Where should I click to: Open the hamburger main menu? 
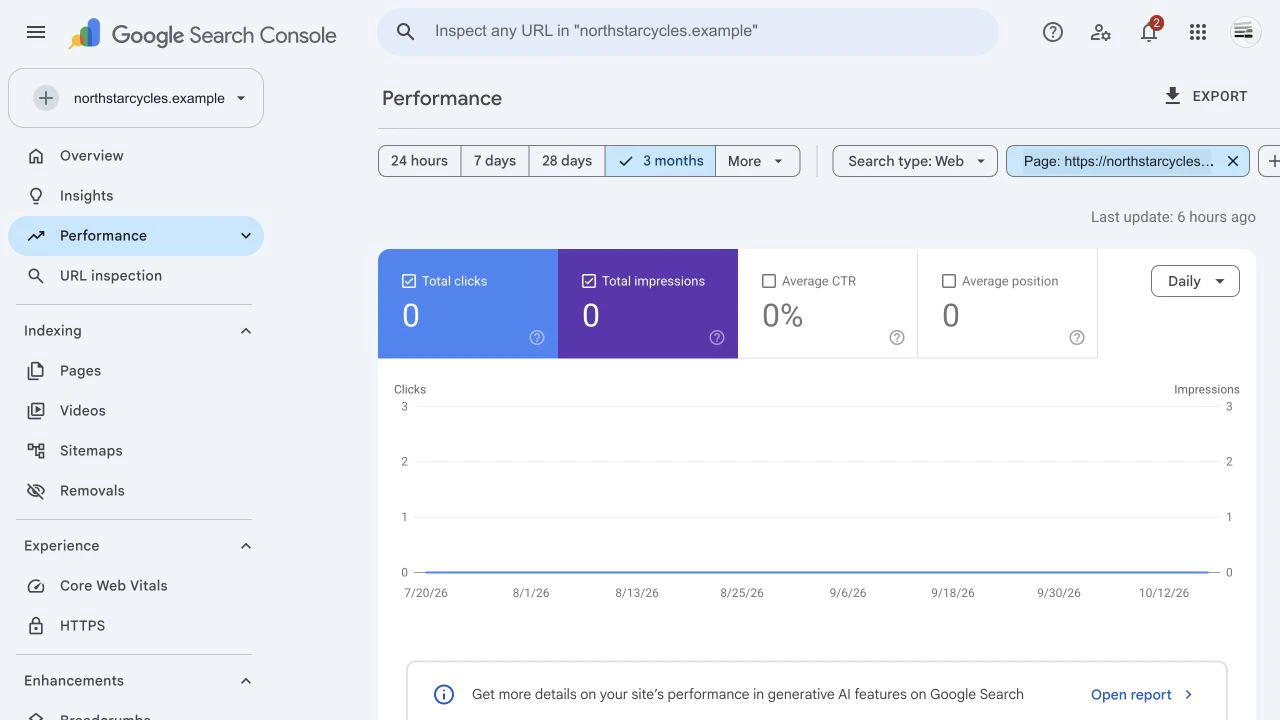[36, 32]
